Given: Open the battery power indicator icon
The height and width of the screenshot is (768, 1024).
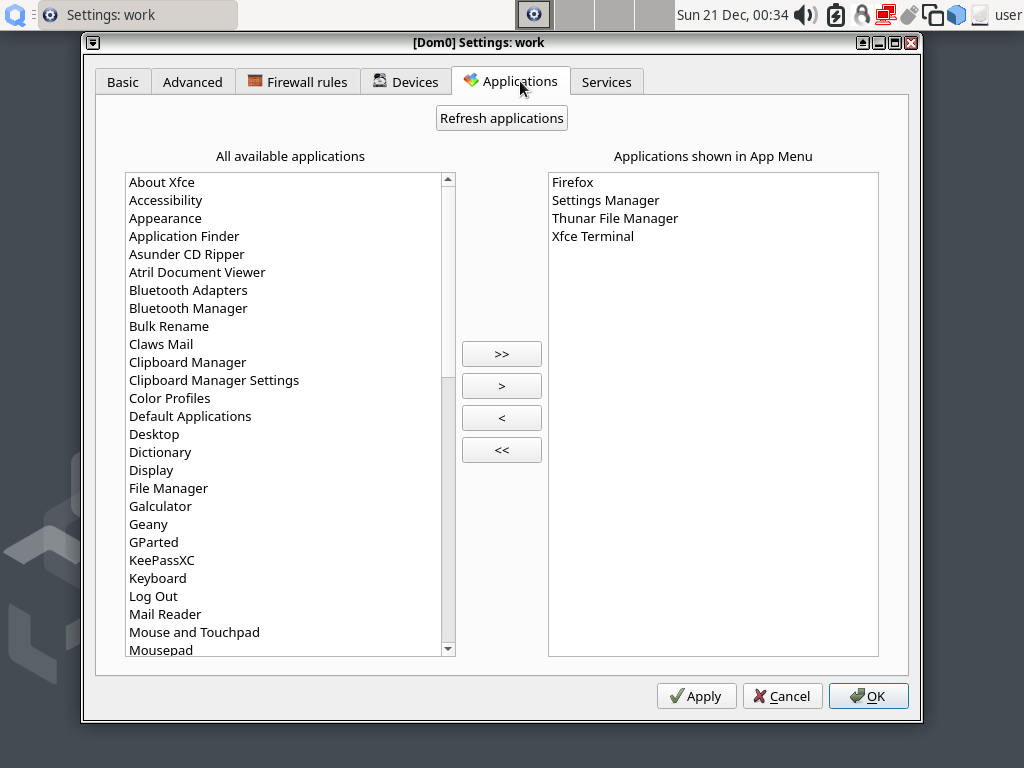Looking at the screenshot, I should pyautogui.click(x=836, y=15).
